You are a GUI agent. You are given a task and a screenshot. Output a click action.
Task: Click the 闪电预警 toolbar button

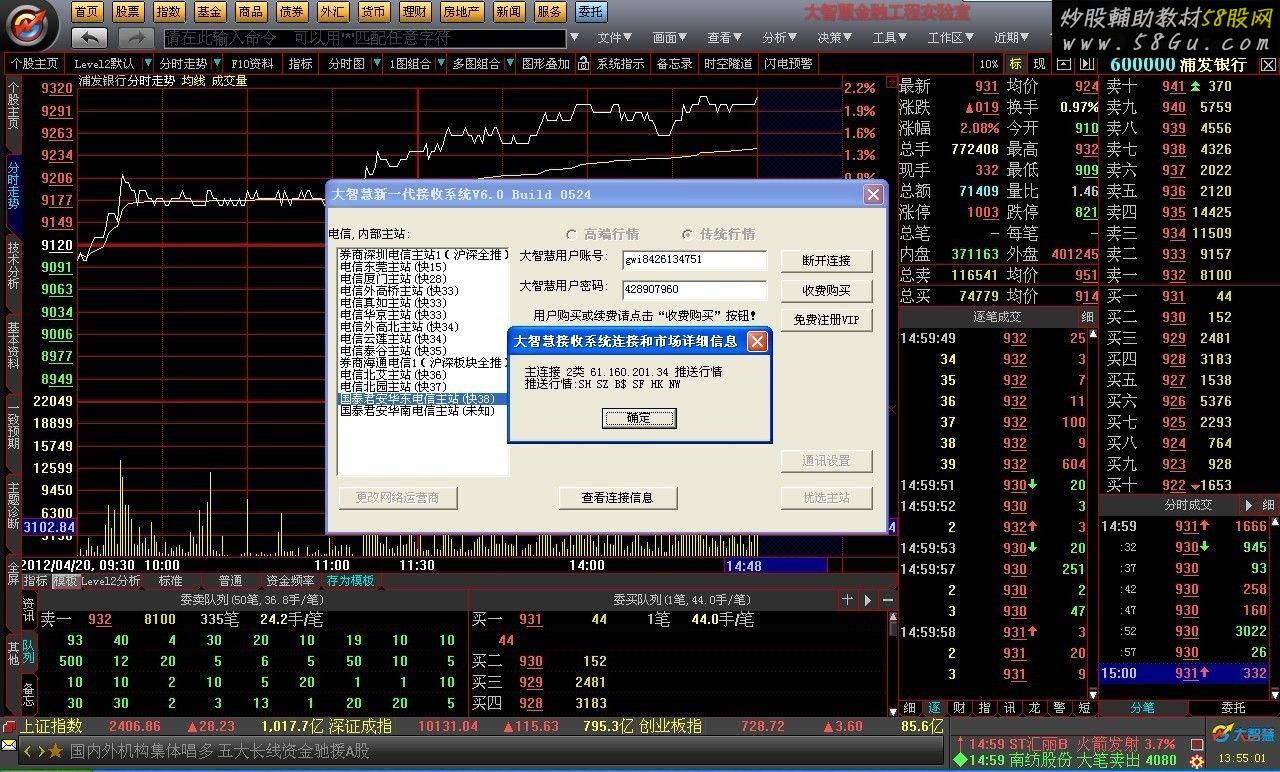click(x=789, y=63)
